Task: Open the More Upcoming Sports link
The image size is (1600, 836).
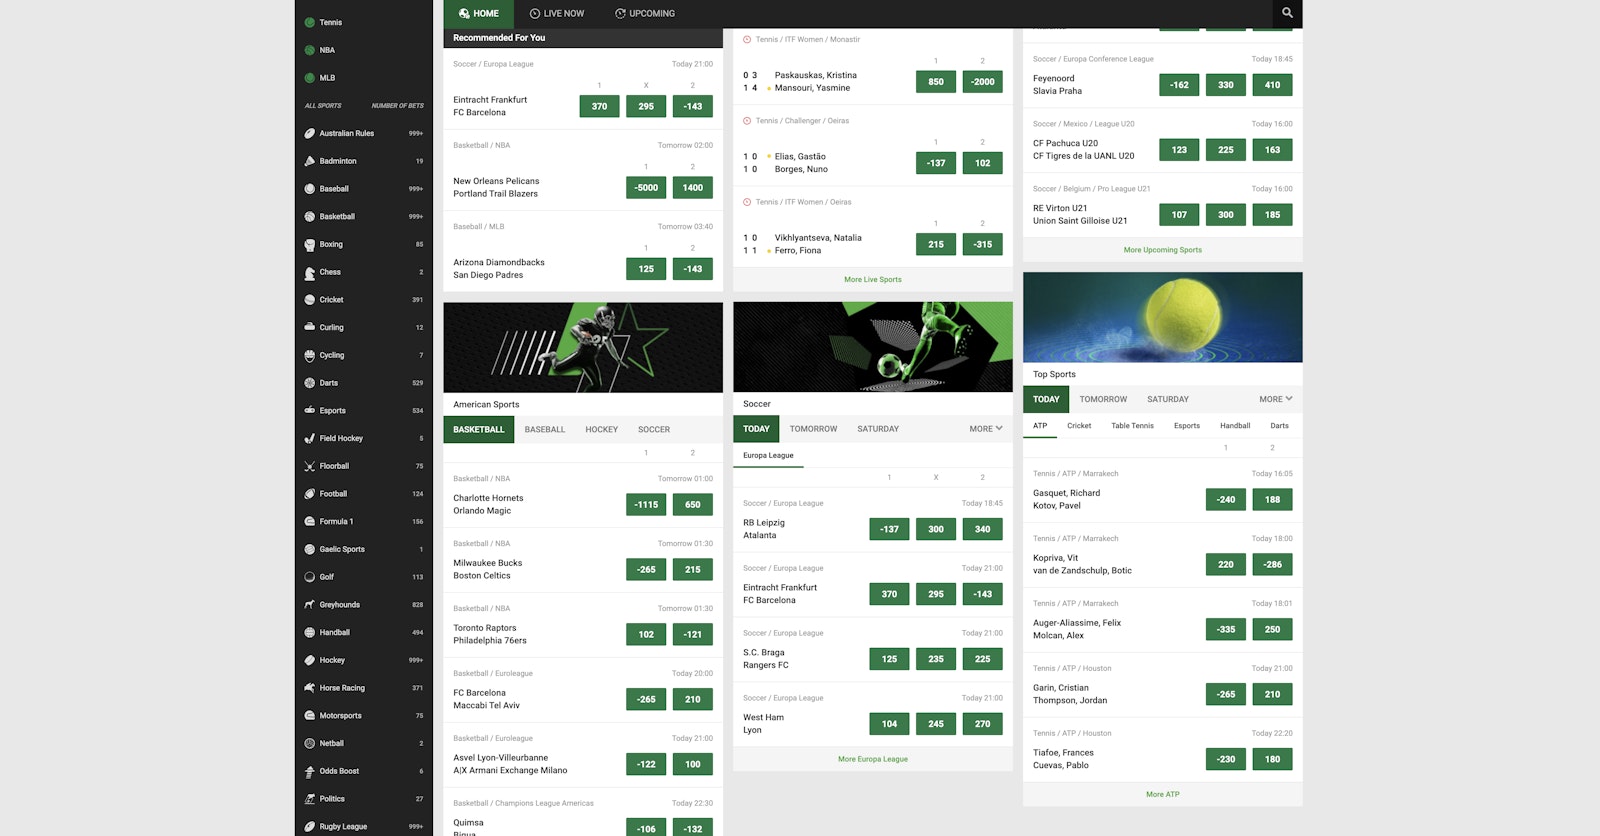Action: (x=1162, y=250)
